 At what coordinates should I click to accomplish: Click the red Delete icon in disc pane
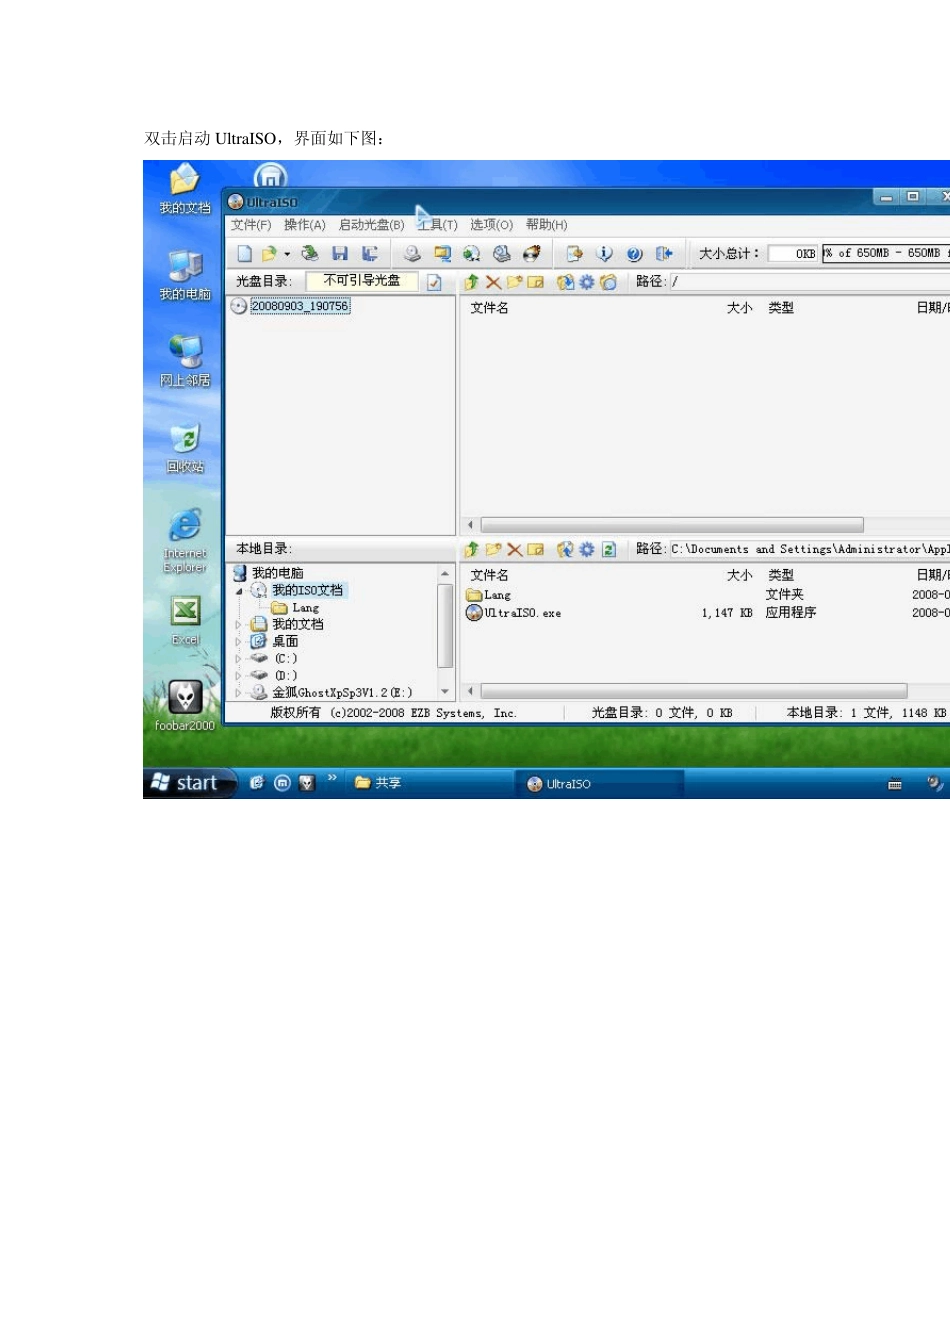pos(493,282)
